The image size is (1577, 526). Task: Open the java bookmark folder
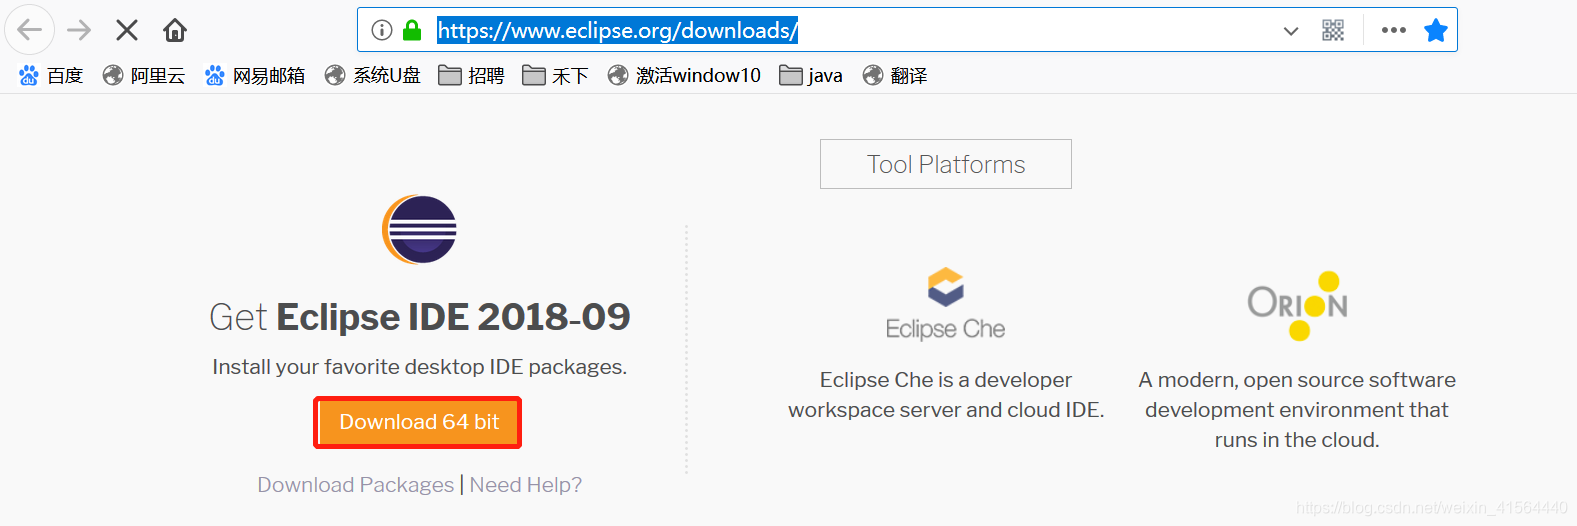click(x=811, y=75)
